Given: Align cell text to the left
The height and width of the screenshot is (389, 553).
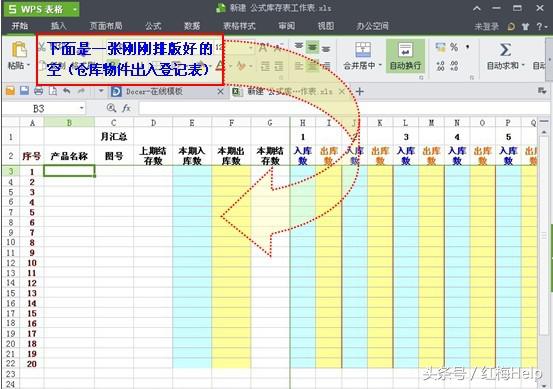Looking at the screenshot, I should [299, 66].
